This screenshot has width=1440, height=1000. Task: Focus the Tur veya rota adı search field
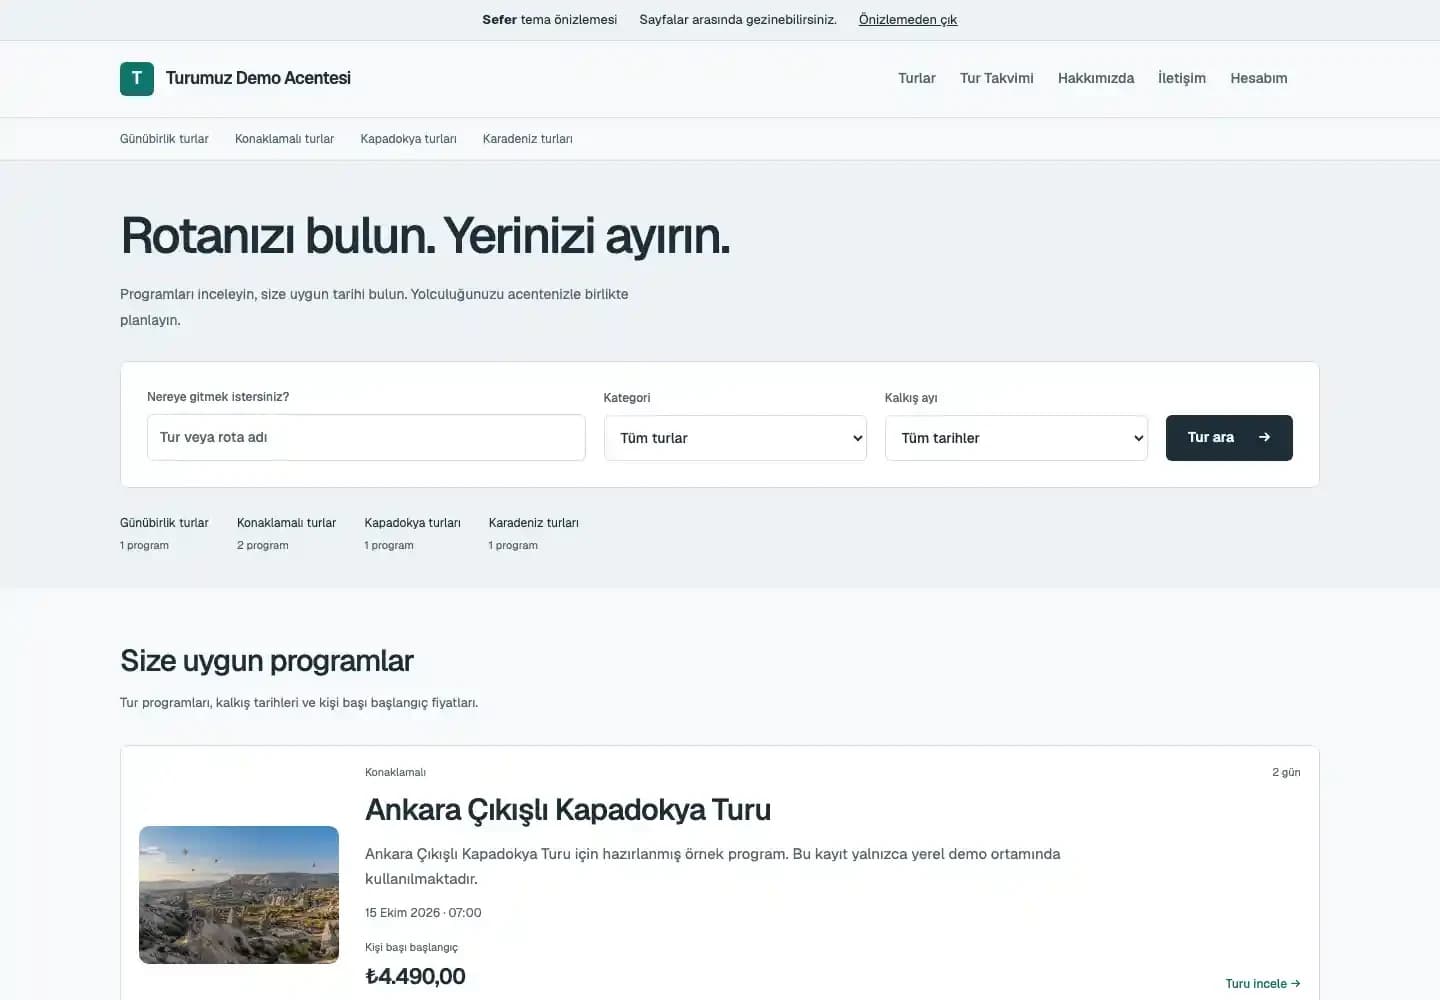point(366,438)
